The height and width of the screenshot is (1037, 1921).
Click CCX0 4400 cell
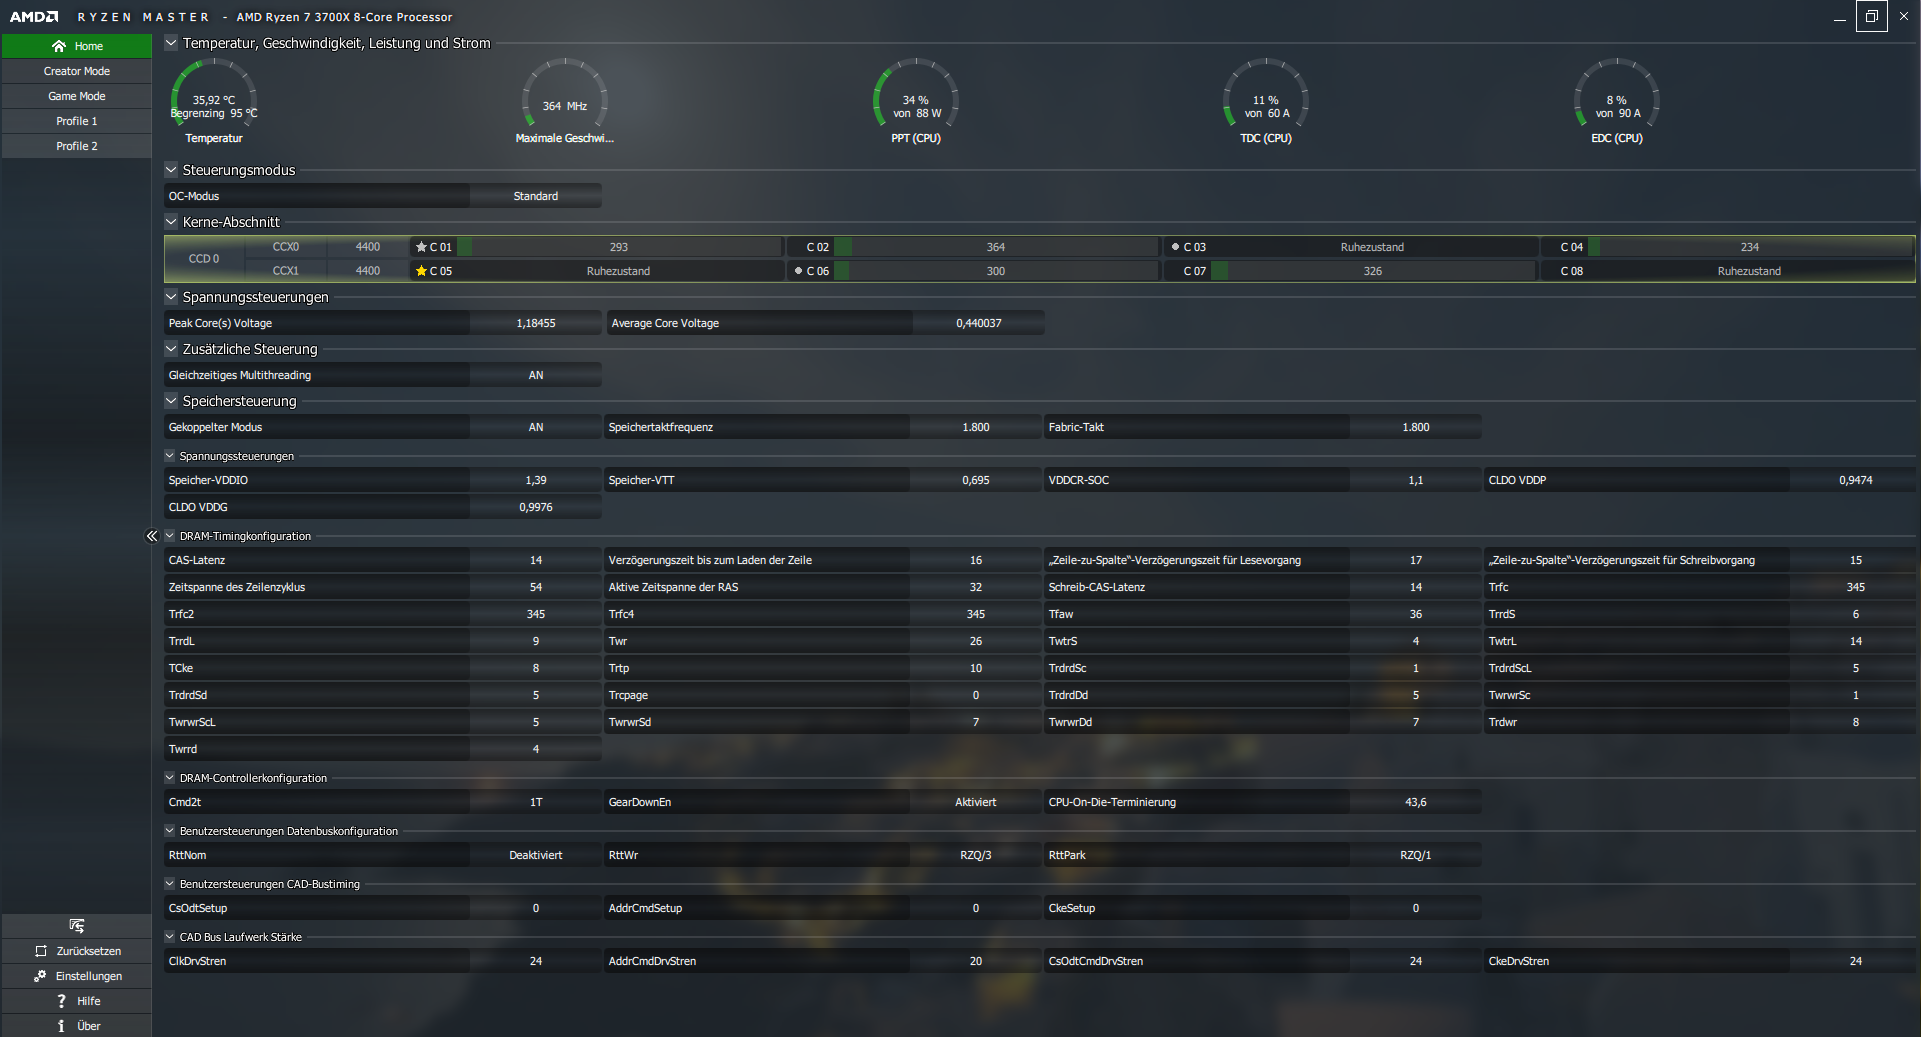368,247
